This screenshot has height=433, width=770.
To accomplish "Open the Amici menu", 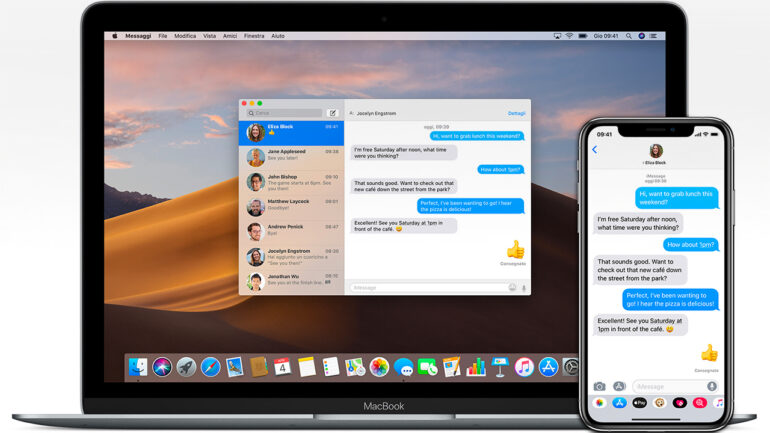I will 230,36.
